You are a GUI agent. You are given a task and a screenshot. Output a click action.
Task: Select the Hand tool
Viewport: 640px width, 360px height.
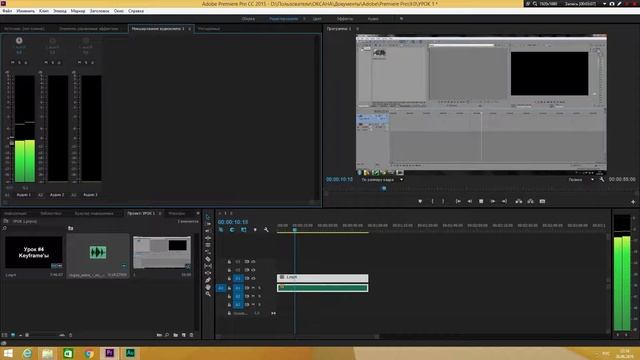pos(208,287)
